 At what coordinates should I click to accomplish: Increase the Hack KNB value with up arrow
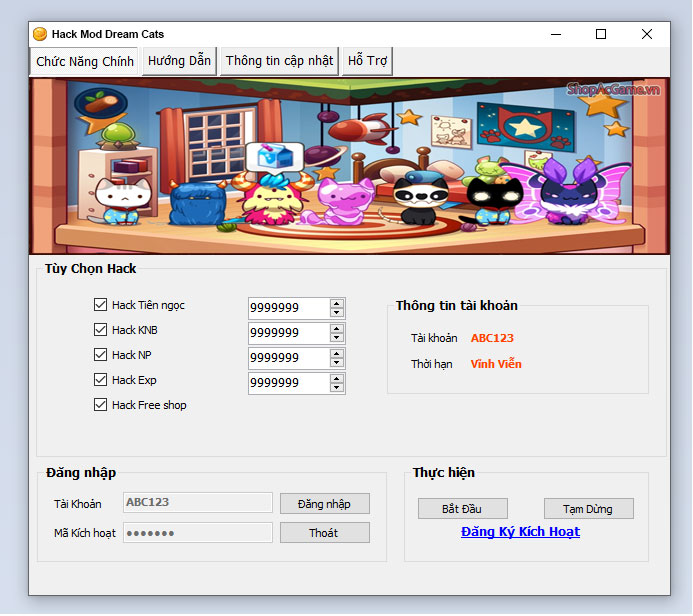coord(337,329)
